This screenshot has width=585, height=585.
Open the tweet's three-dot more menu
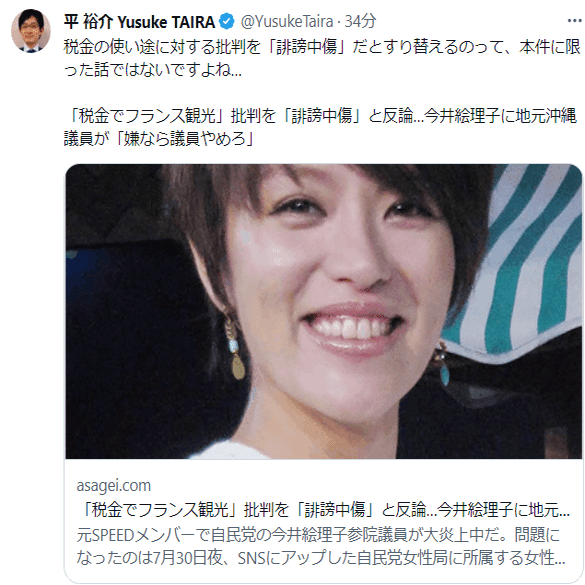tap(575, 21)
